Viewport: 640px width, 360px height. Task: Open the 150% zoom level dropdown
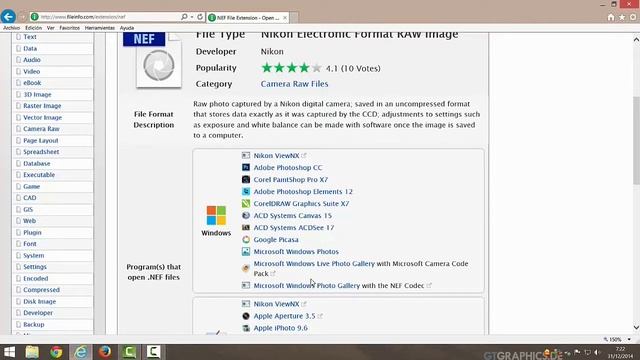(x=629, y=340)
